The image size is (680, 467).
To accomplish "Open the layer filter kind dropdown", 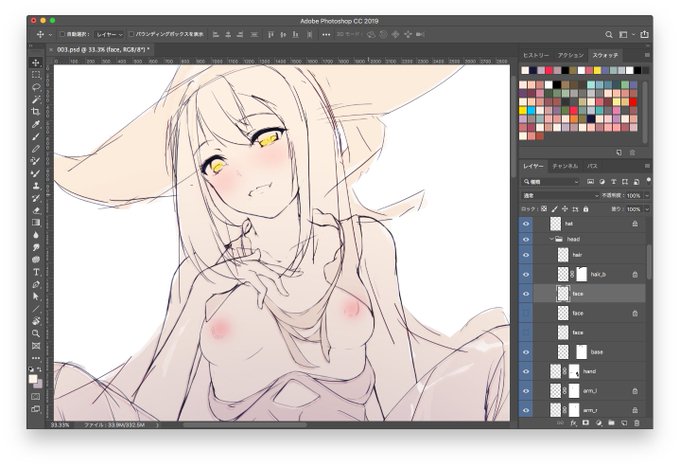I will (551, 182).
